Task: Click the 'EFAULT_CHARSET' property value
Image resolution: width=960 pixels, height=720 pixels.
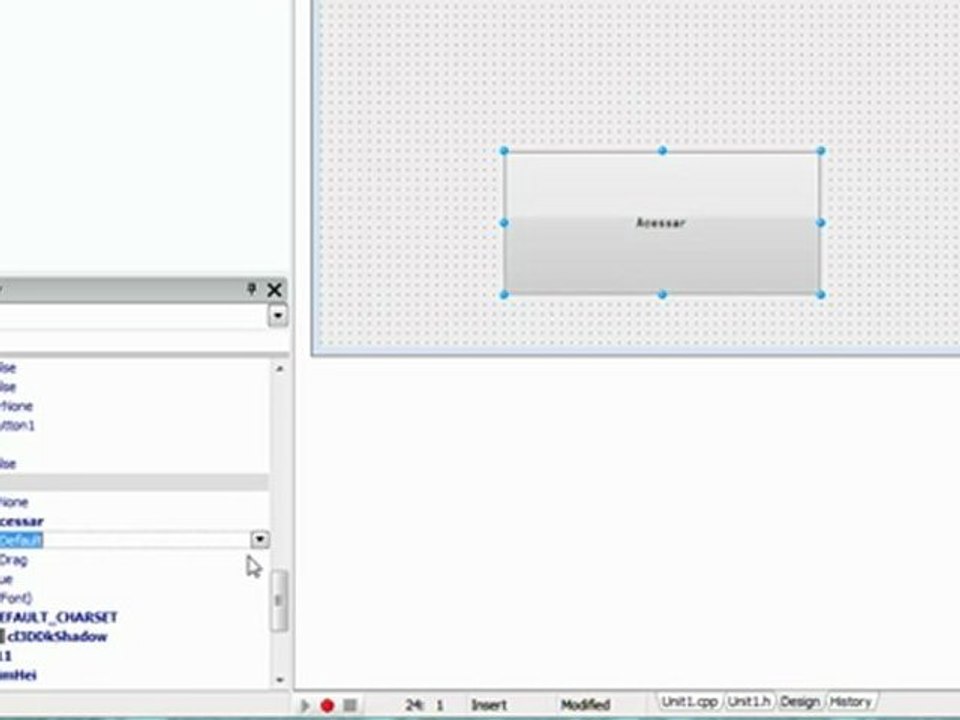Action: (x=59, y=617)
